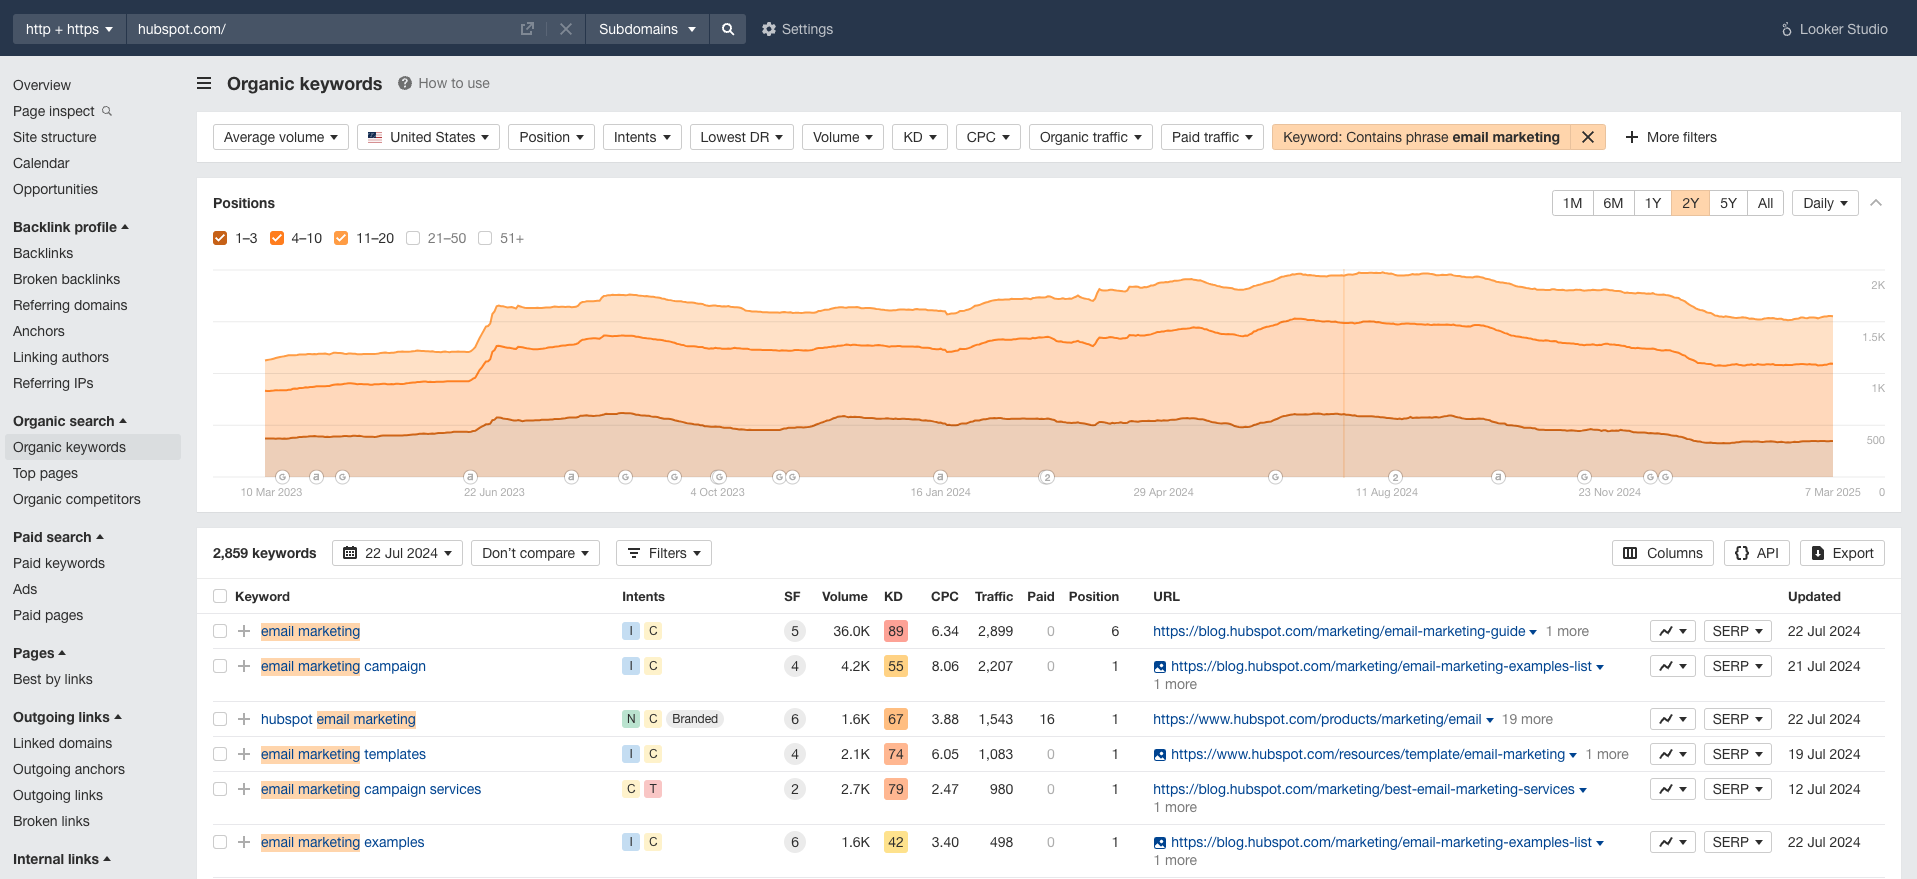Open the API button
The height and width of the screenshot is (879, 1917).
[1757, 553]
